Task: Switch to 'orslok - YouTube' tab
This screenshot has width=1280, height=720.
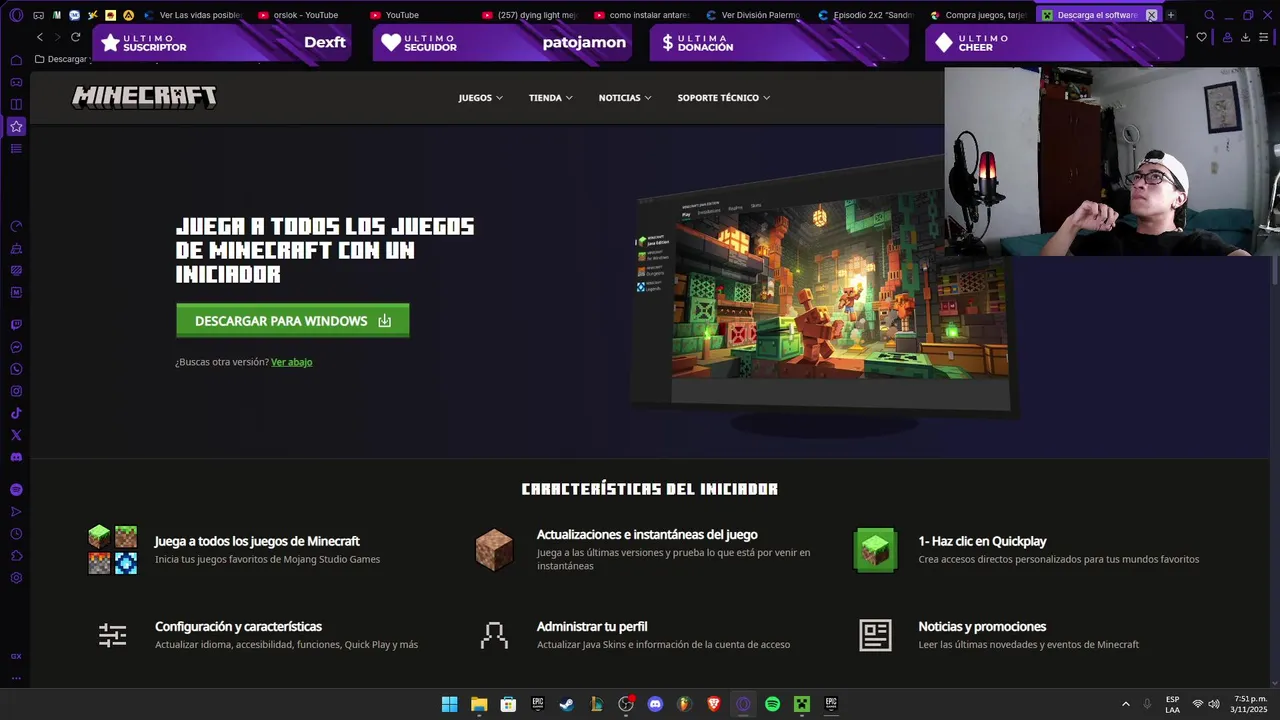Action: click(x=305, y=15)
